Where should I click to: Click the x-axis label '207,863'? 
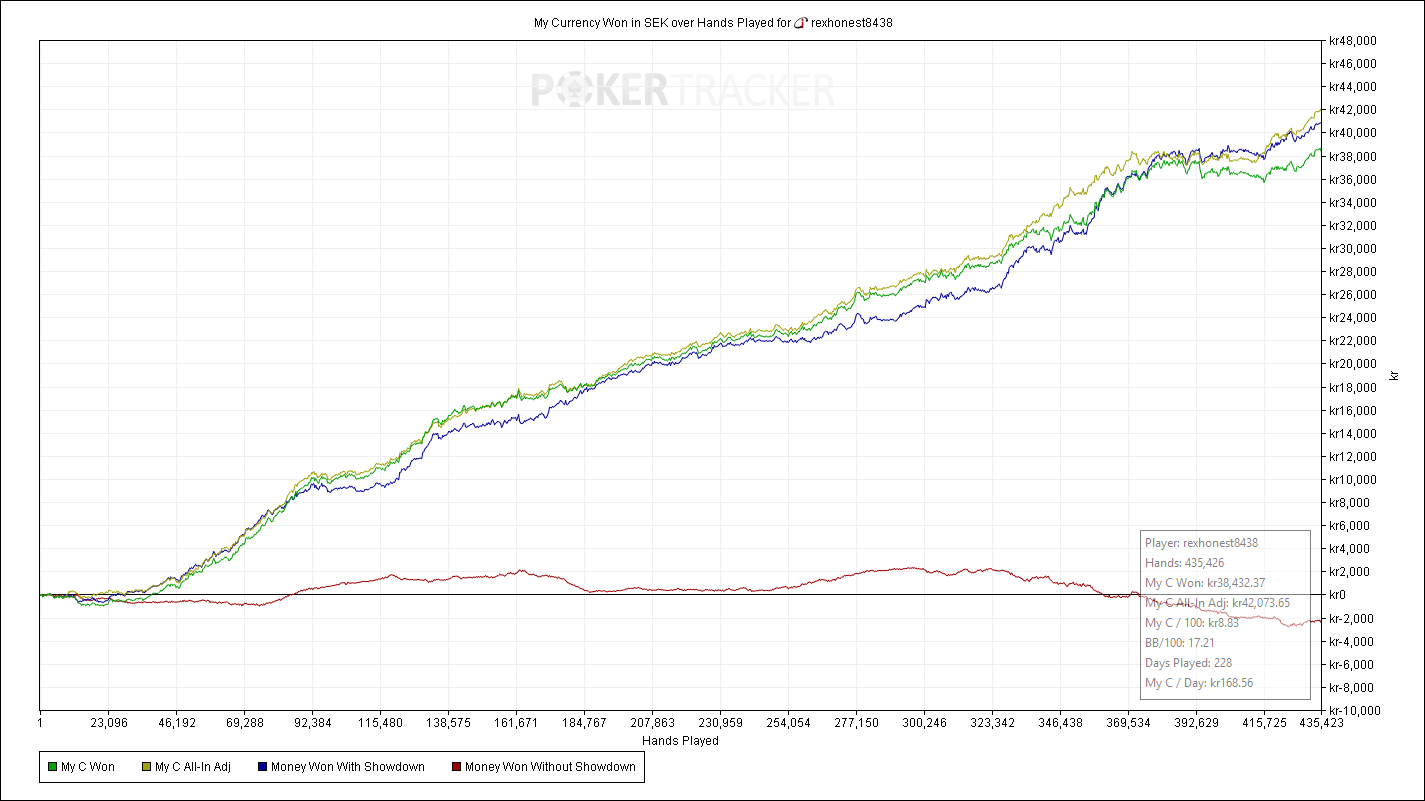point(653,722)
